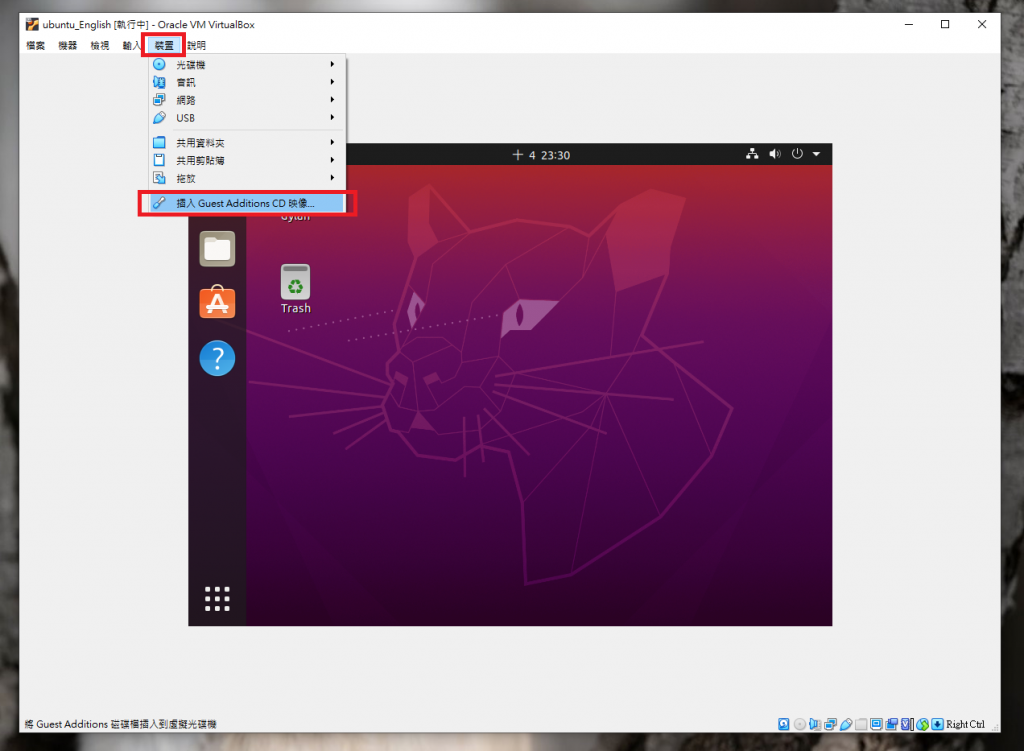Select the 光碟機 menu entry text
The width and height of the screenshot is (1024, 751).
point(191,65)
